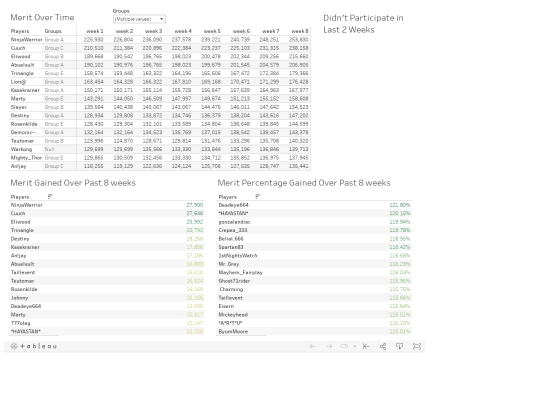Screen dimensions: 540x405
Task: Select Mayhem_Fairplay in the Merit Percentage list
Action: (x=240, y=272)
